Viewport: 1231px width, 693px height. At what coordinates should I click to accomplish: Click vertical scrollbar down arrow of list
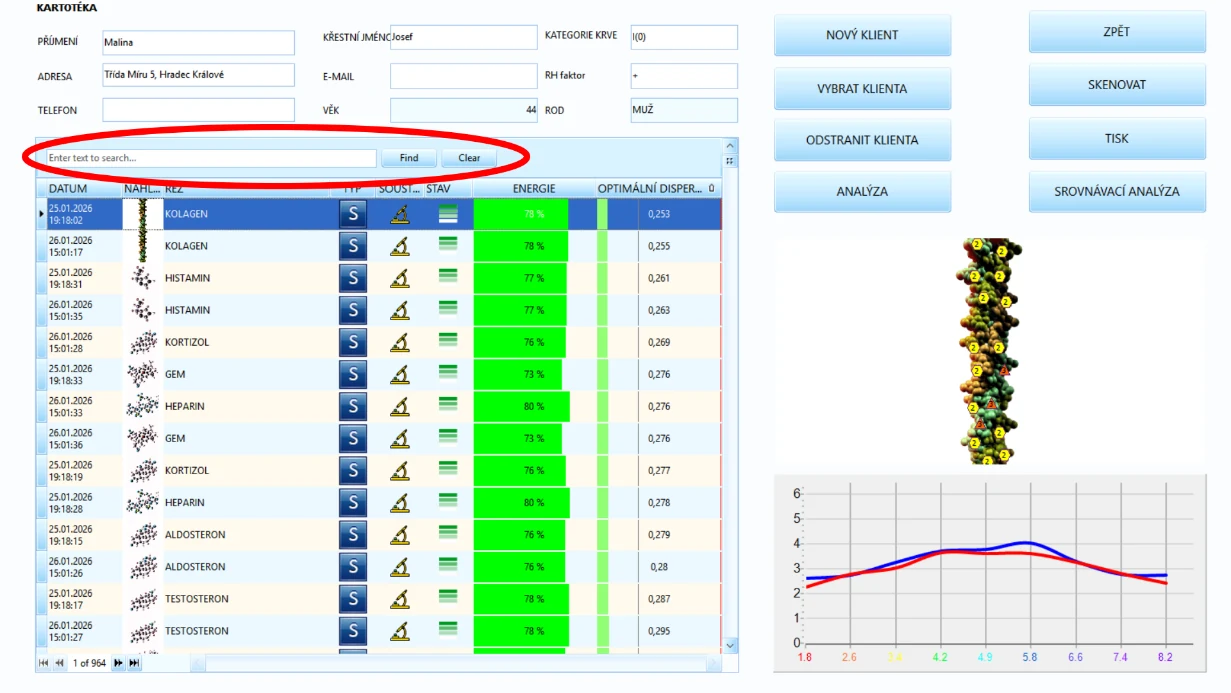coord(730,646)
